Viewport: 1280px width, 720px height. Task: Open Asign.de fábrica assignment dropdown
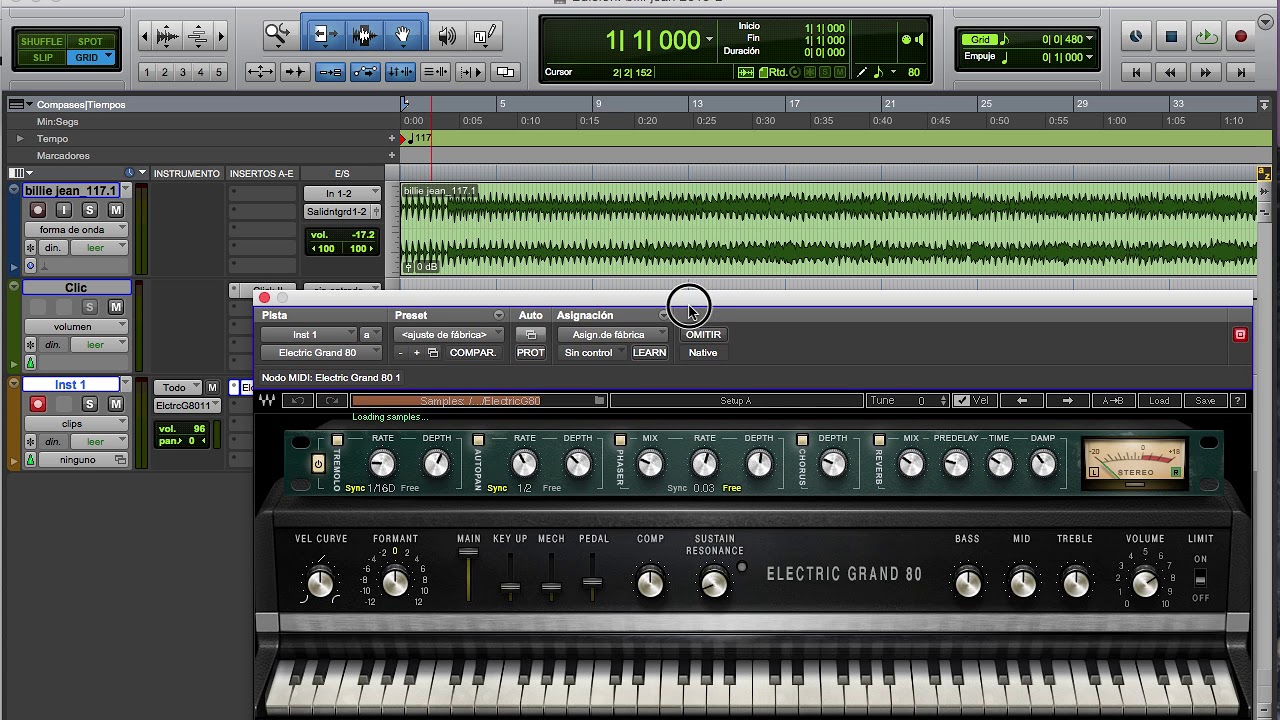(x=612, y=335)
